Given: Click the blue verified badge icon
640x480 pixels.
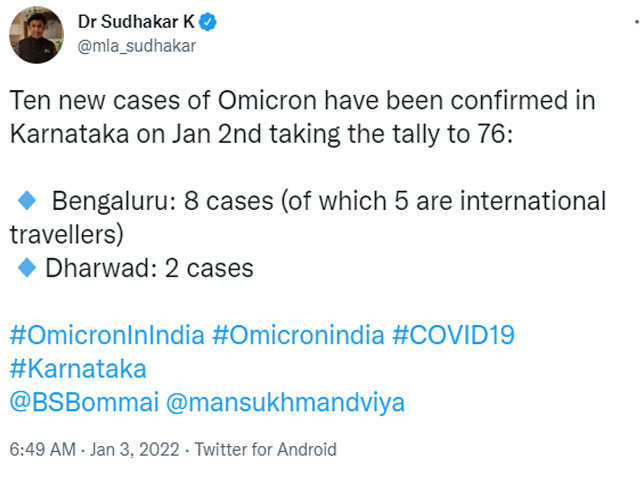Looking at the screenshot, I should point(208,22).
